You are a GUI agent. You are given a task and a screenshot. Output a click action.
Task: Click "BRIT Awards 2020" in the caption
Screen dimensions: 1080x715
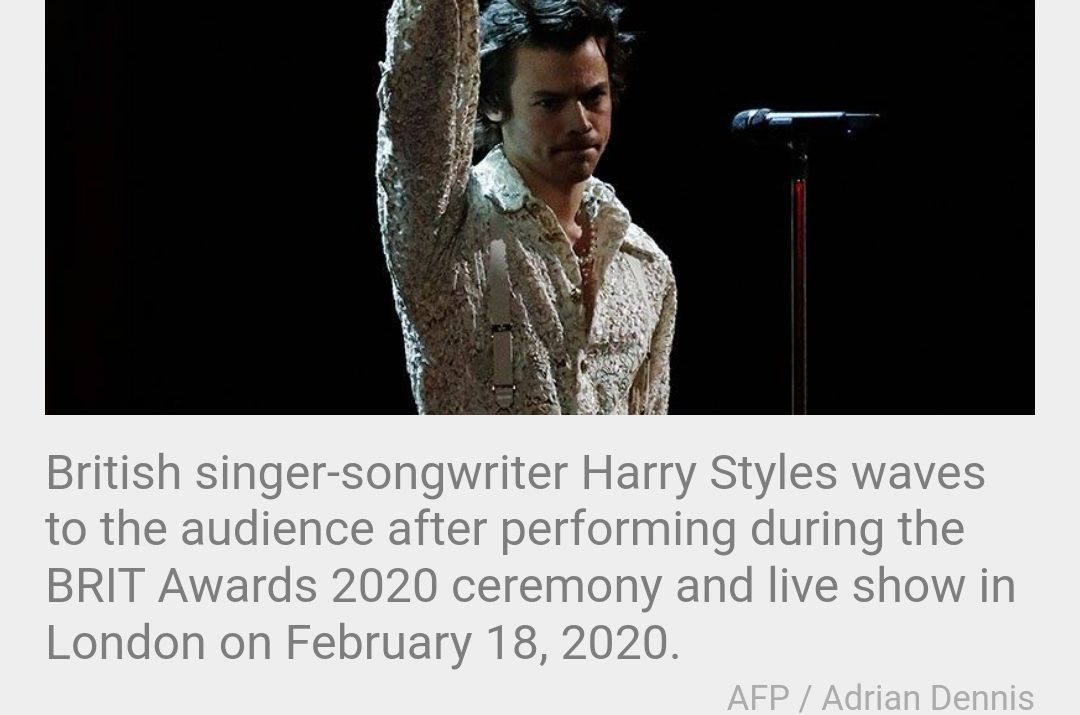click(x=242, y=586)
